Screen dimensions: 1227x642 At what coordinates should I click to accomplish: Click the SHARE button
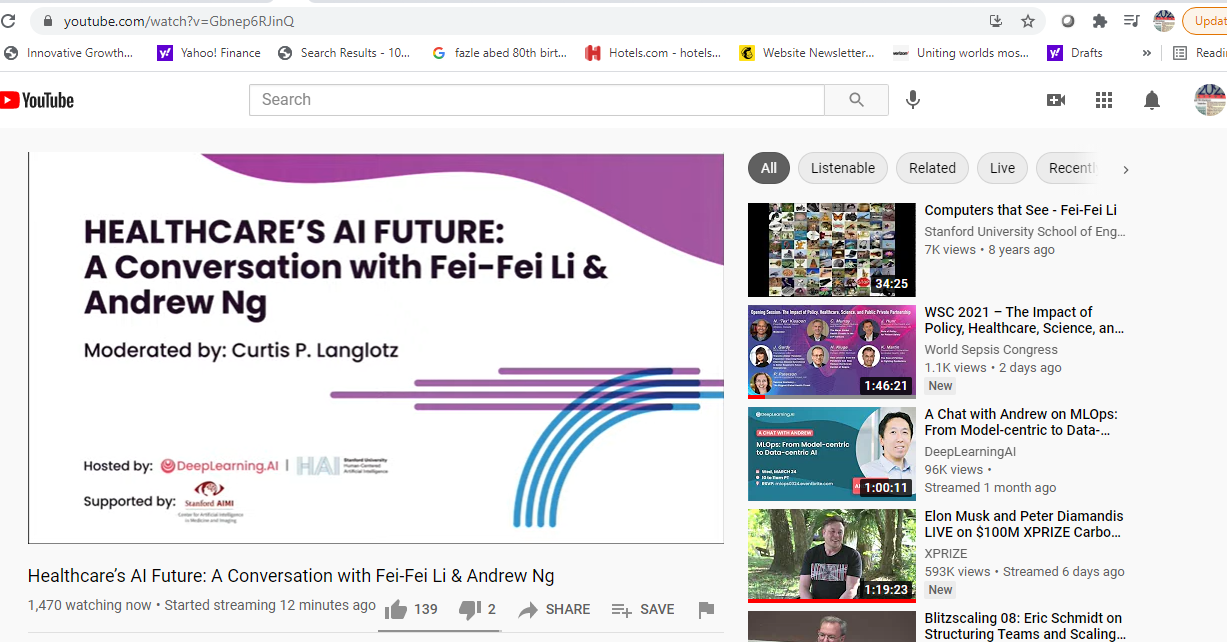click(x=554, y=609)
